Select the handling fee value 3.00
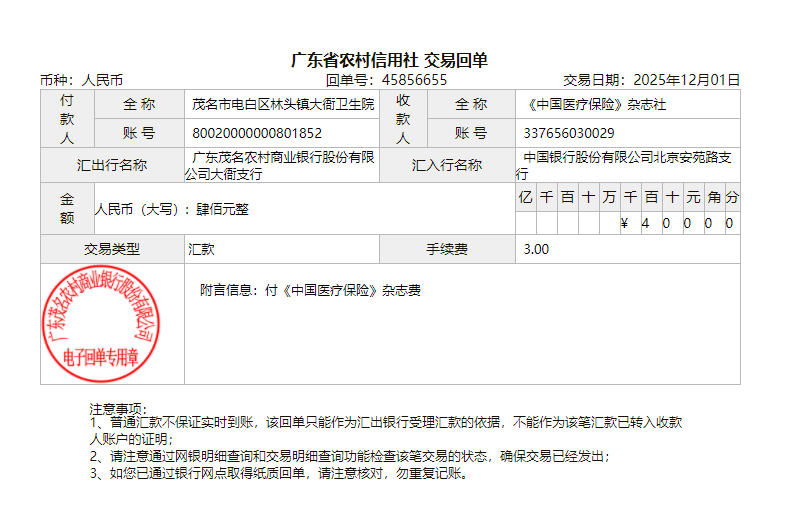 click(536, 249)
